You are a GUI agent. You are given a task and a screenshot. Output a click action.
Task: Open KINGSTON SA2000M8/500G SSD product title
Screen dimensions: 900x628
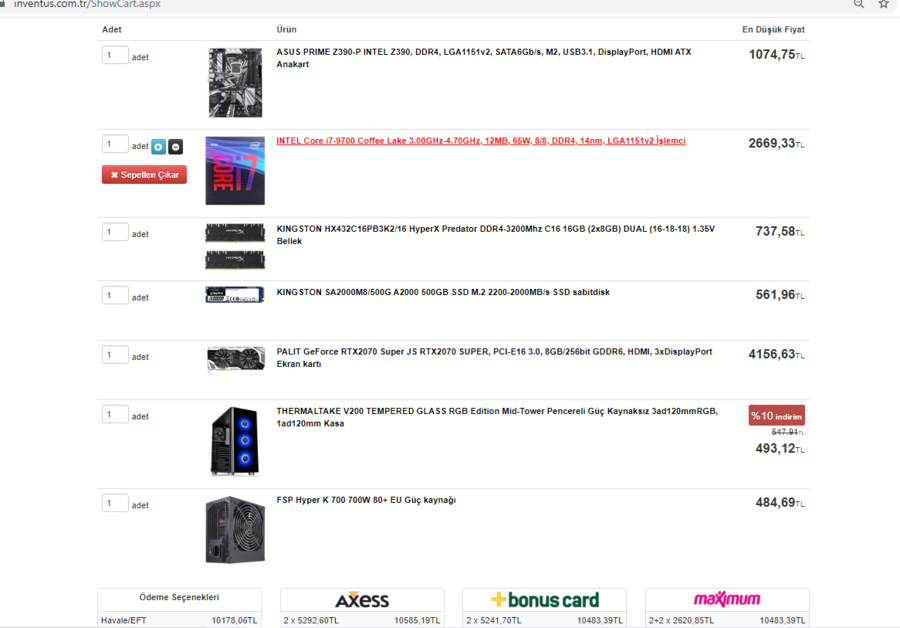pyautogui.click(x=443, y=292)
